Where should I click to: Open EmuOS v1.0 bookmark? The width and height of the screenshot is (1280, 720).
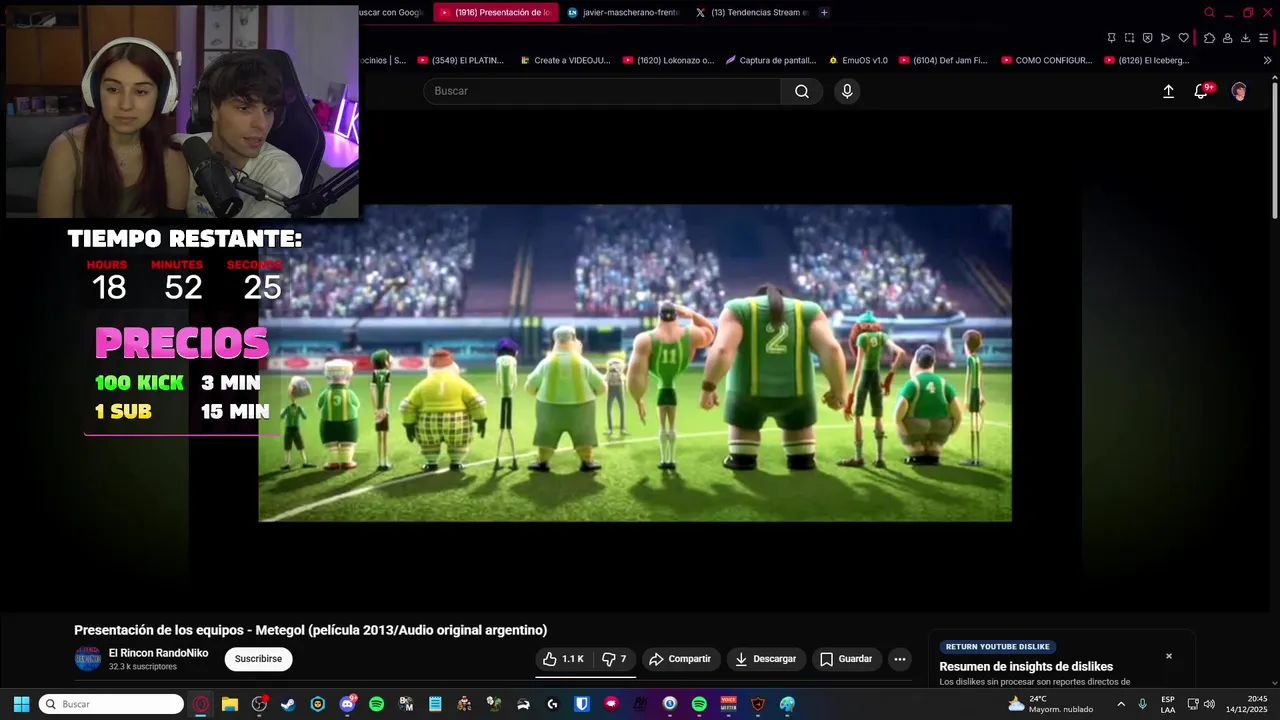pos(859,60)
